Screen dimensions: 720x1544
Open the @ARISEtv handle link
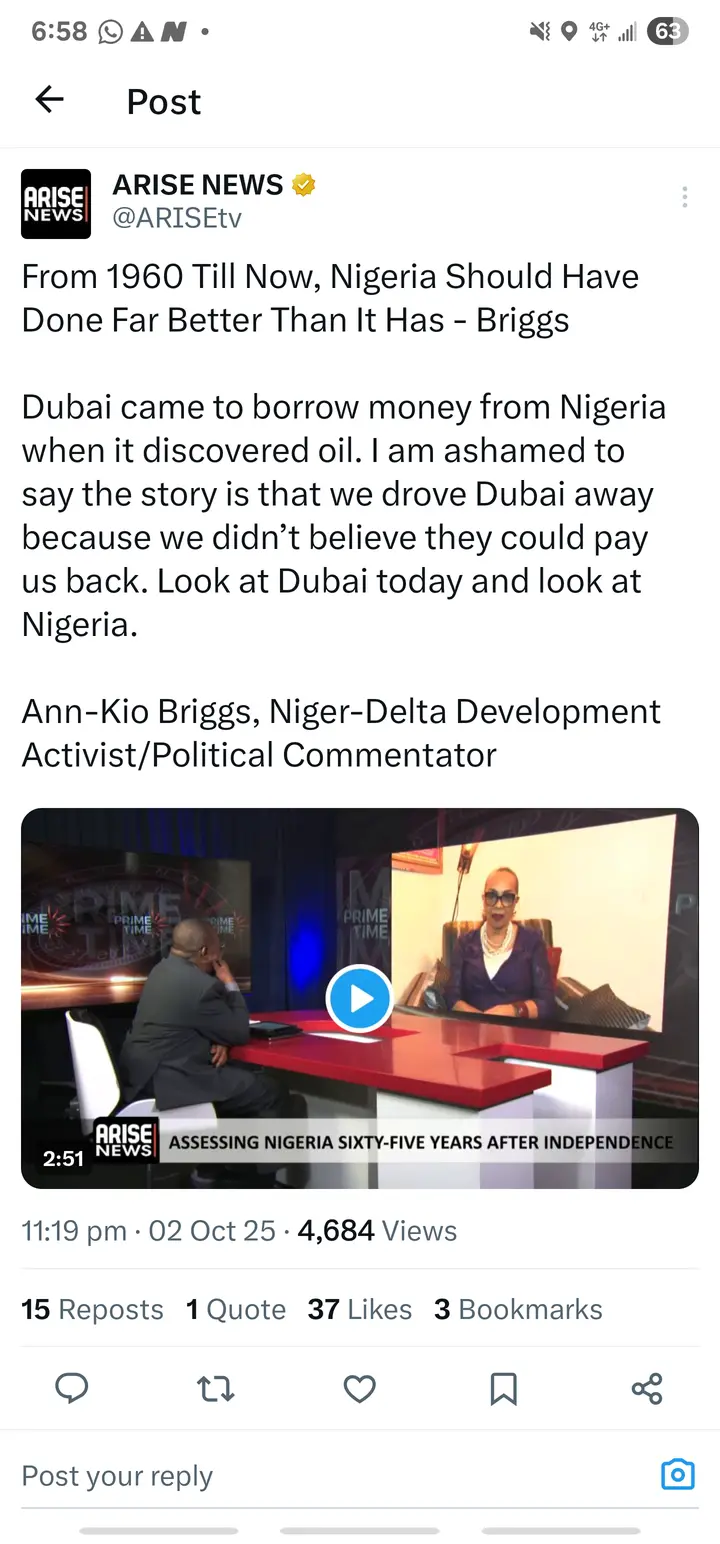tap(177, 217)
